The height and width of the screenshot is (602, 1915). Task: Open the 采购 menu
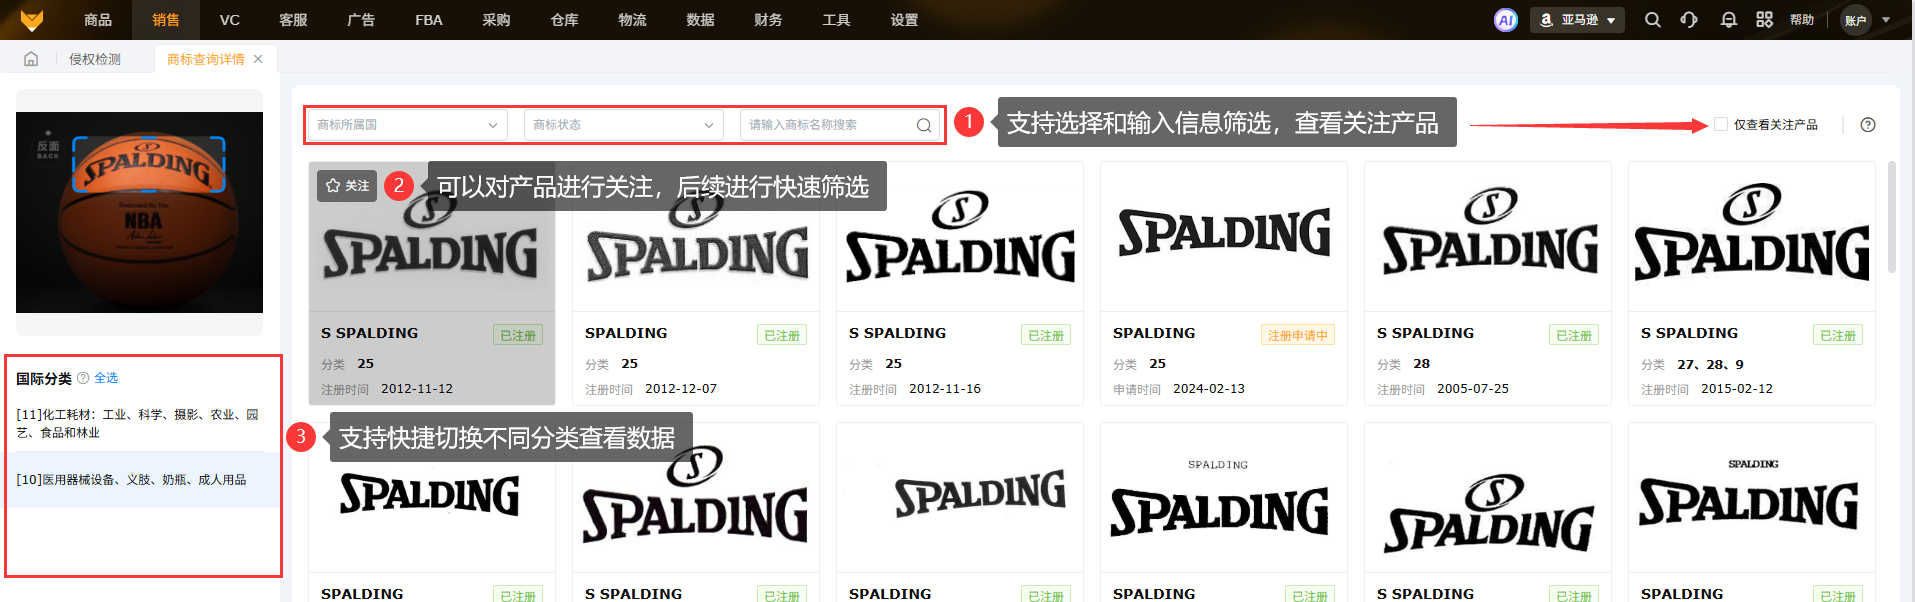(x=496, y=20)
